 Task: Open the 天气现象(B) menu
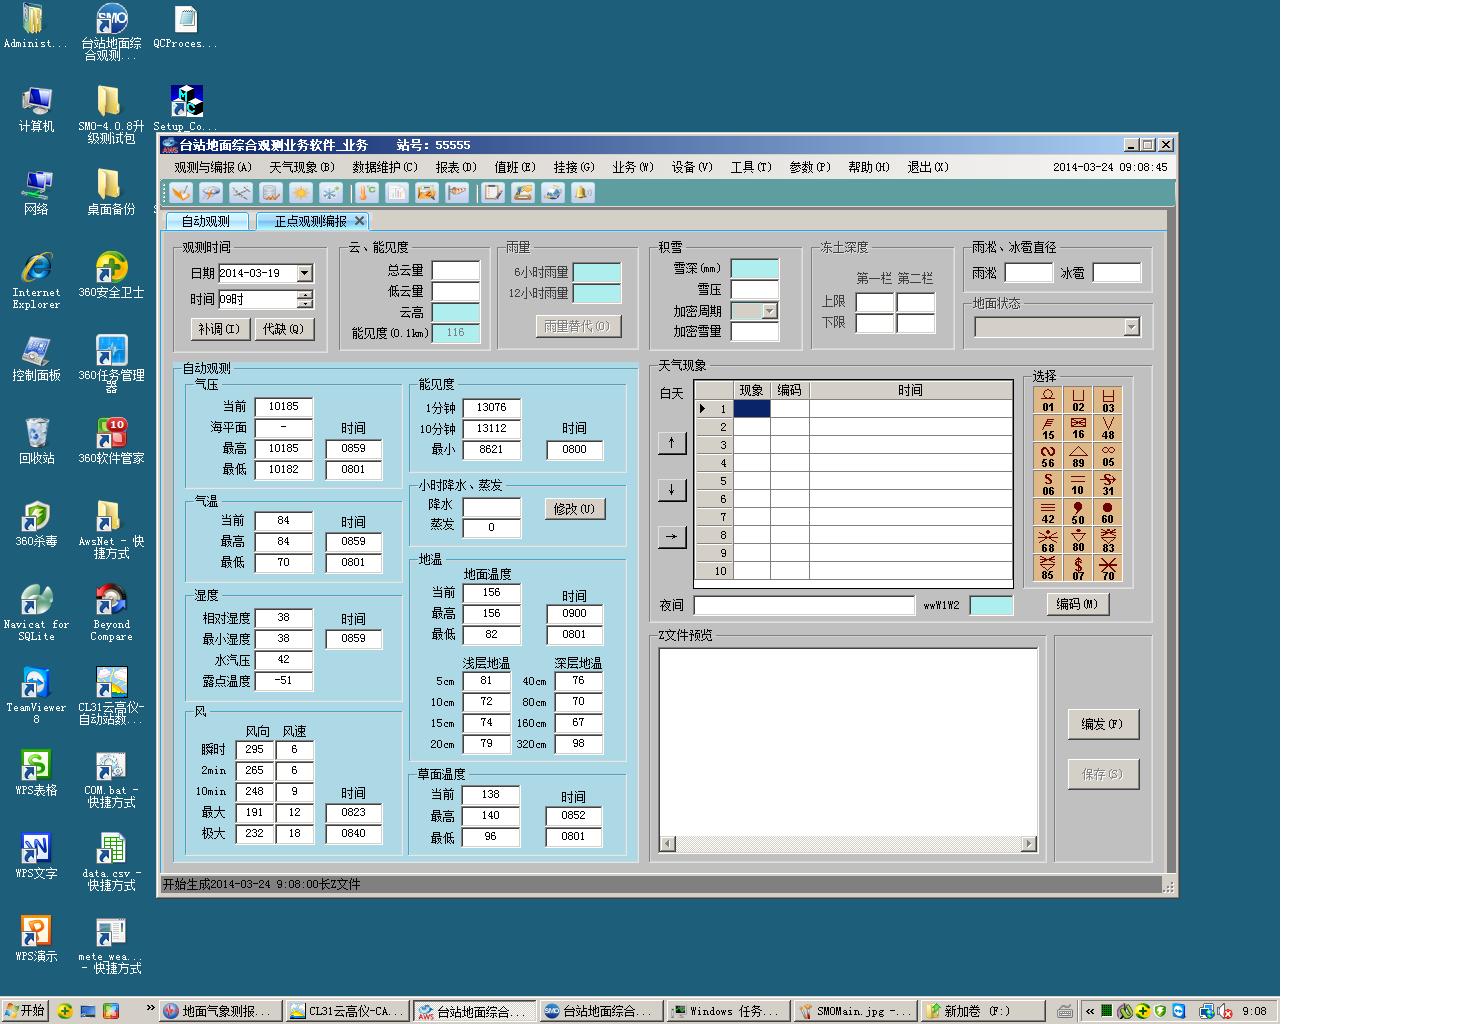(301, 167)
